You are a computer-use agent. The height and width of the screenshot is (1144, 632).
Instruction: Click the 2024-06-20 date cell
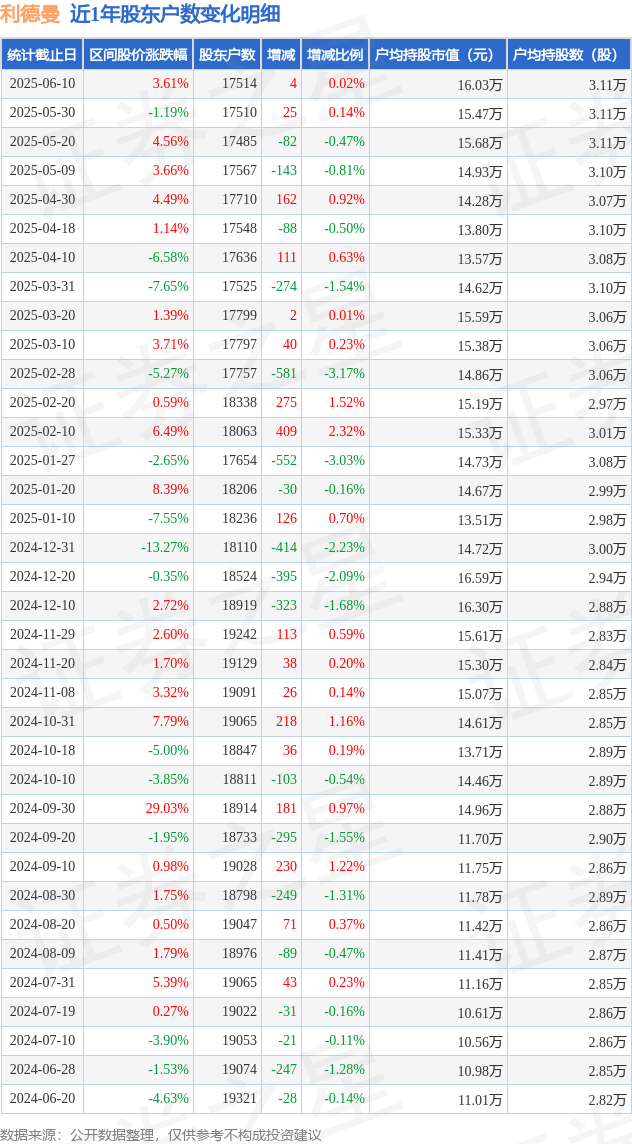click(42, 1099)
